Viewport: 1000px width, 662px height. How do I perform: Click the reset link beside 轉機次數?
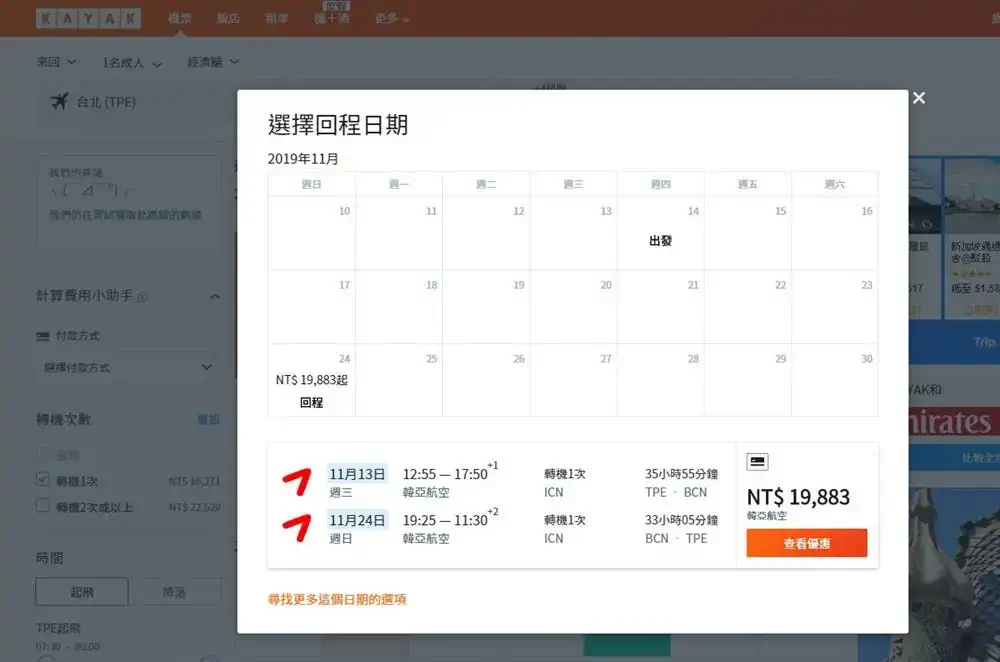coord(209,420)
